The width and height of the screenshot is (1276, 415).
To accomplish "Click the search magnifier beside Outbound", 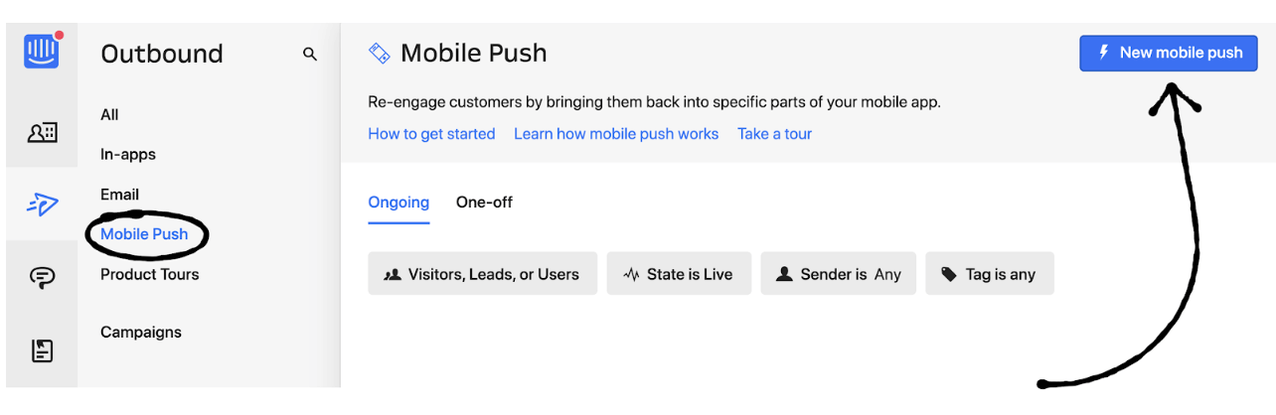I will [310, 54].
